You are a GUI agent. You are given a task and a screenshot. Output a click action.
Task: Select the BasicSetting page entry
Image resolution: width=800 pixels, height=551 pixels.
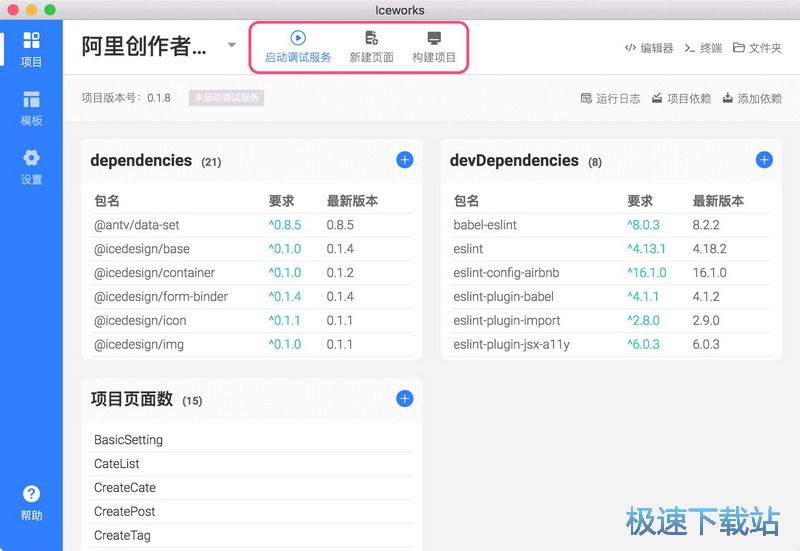click(x=128, y=440)
